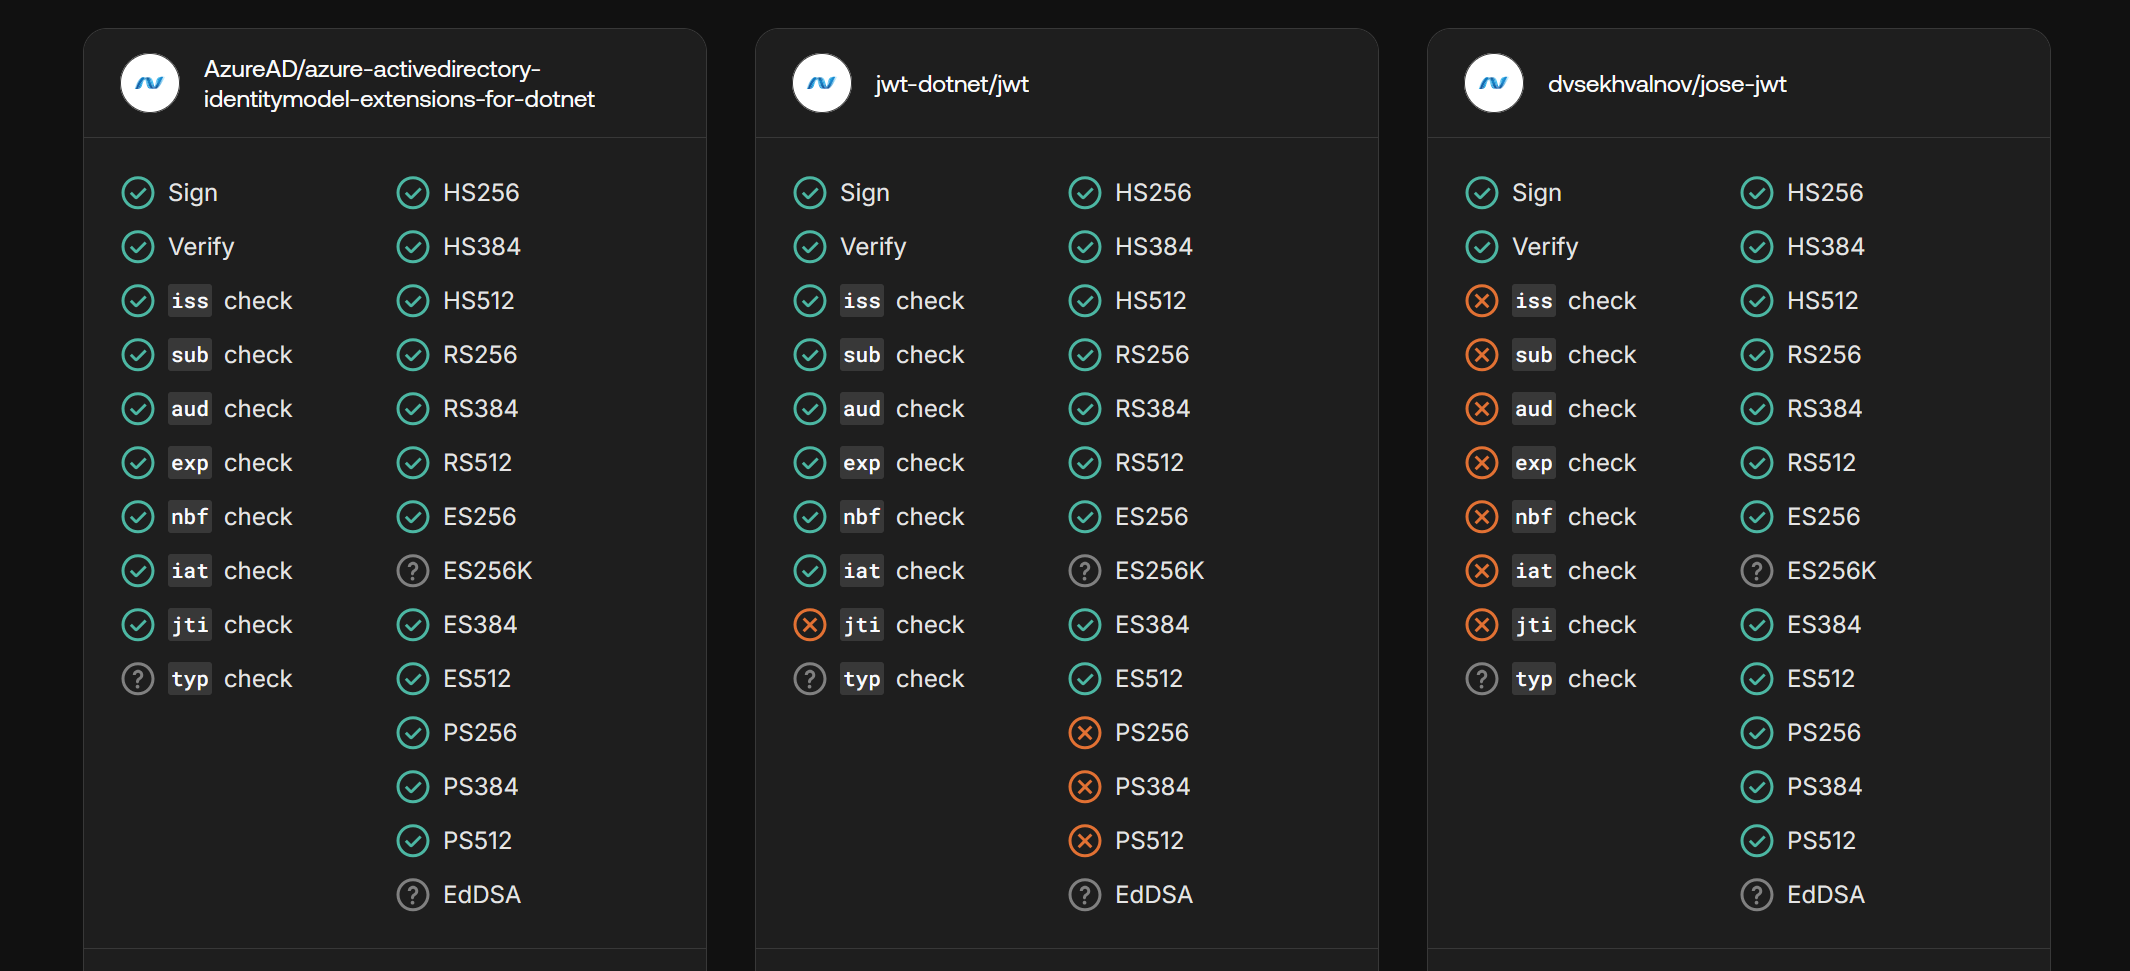
Task: Click the check icon beside Verify in jwt-dotnet card
Action: pos(810,246)
